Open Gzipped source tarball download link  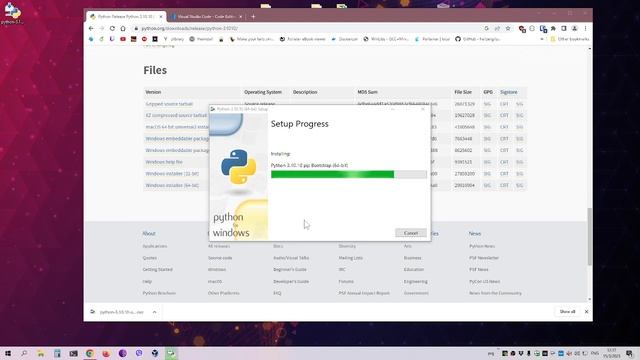(169, 104)
